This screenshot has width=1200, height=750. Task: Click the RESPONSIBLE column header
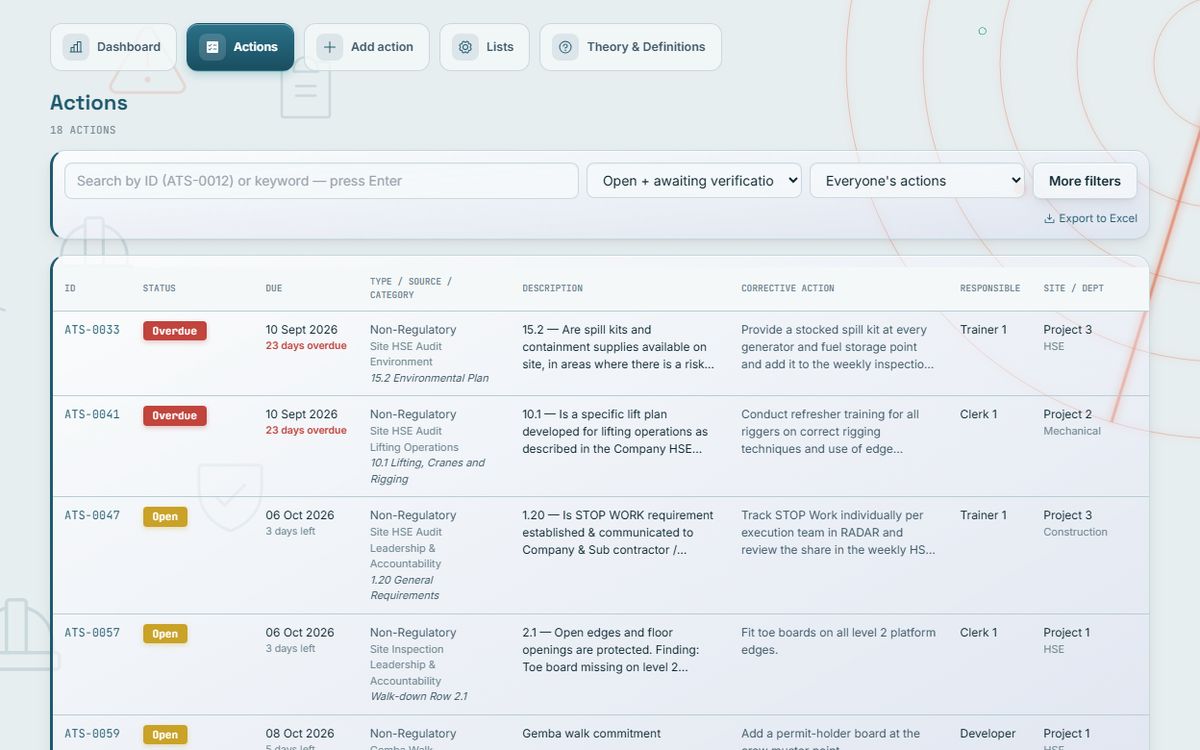(x=990, y=289)
